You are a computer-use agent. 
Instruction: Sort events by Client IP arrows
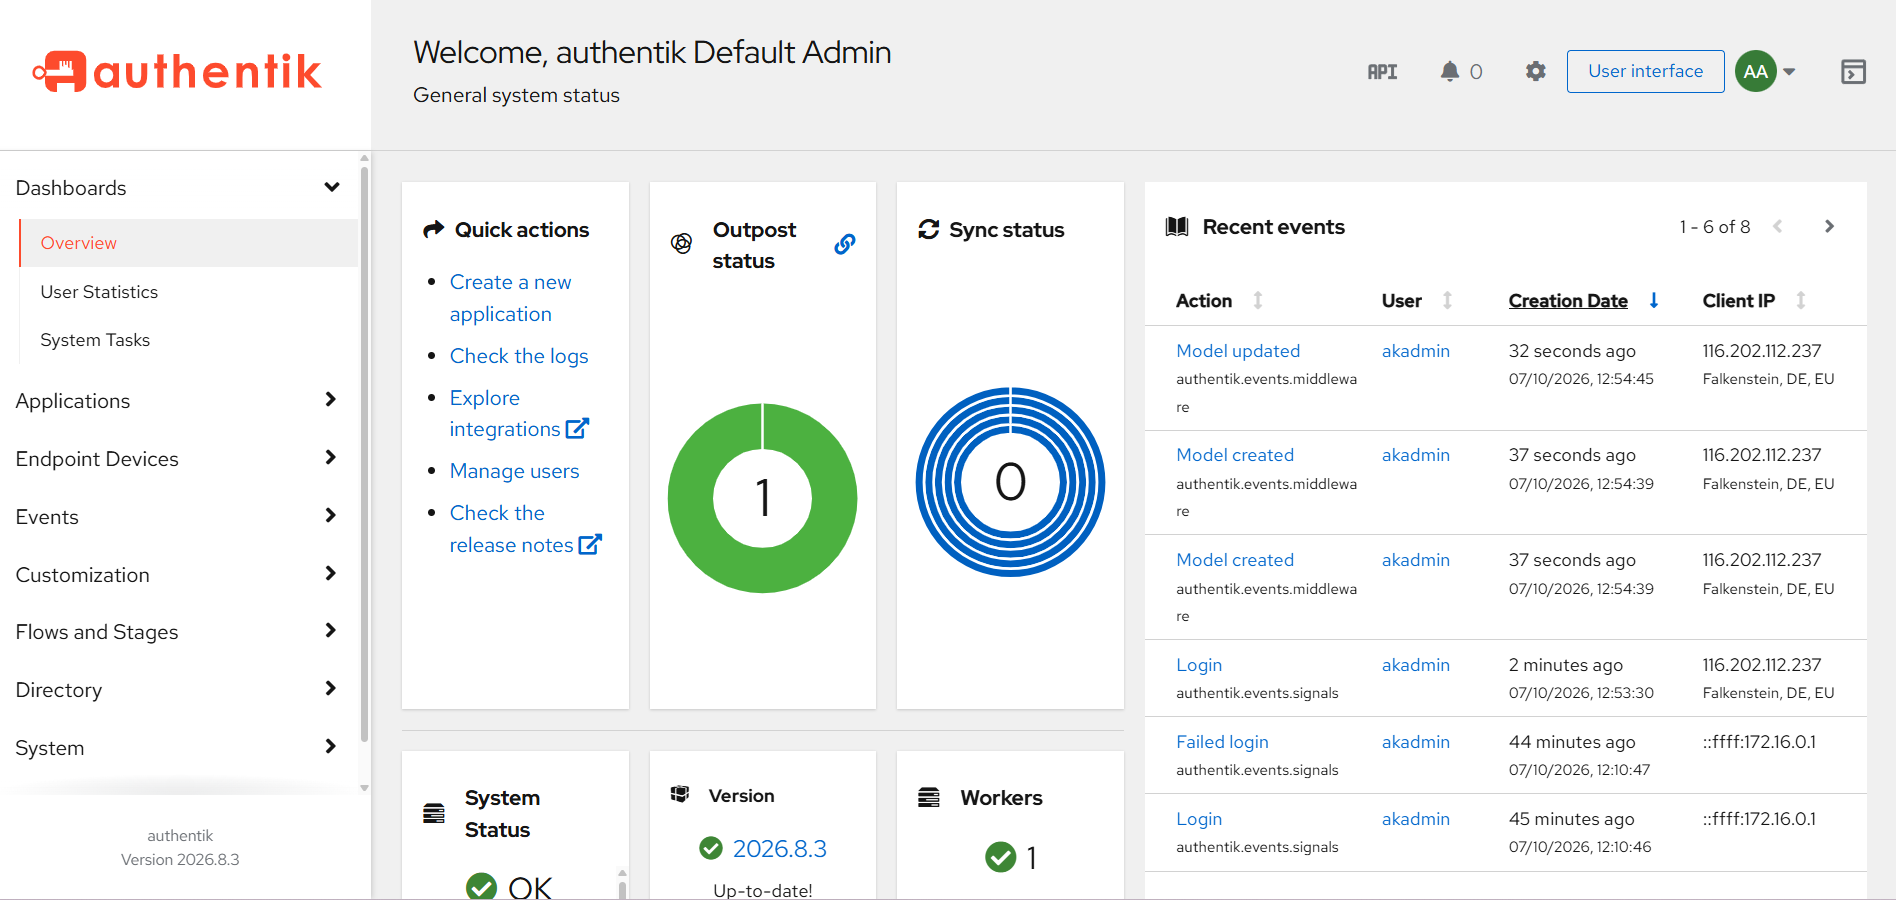(1801, 300)
